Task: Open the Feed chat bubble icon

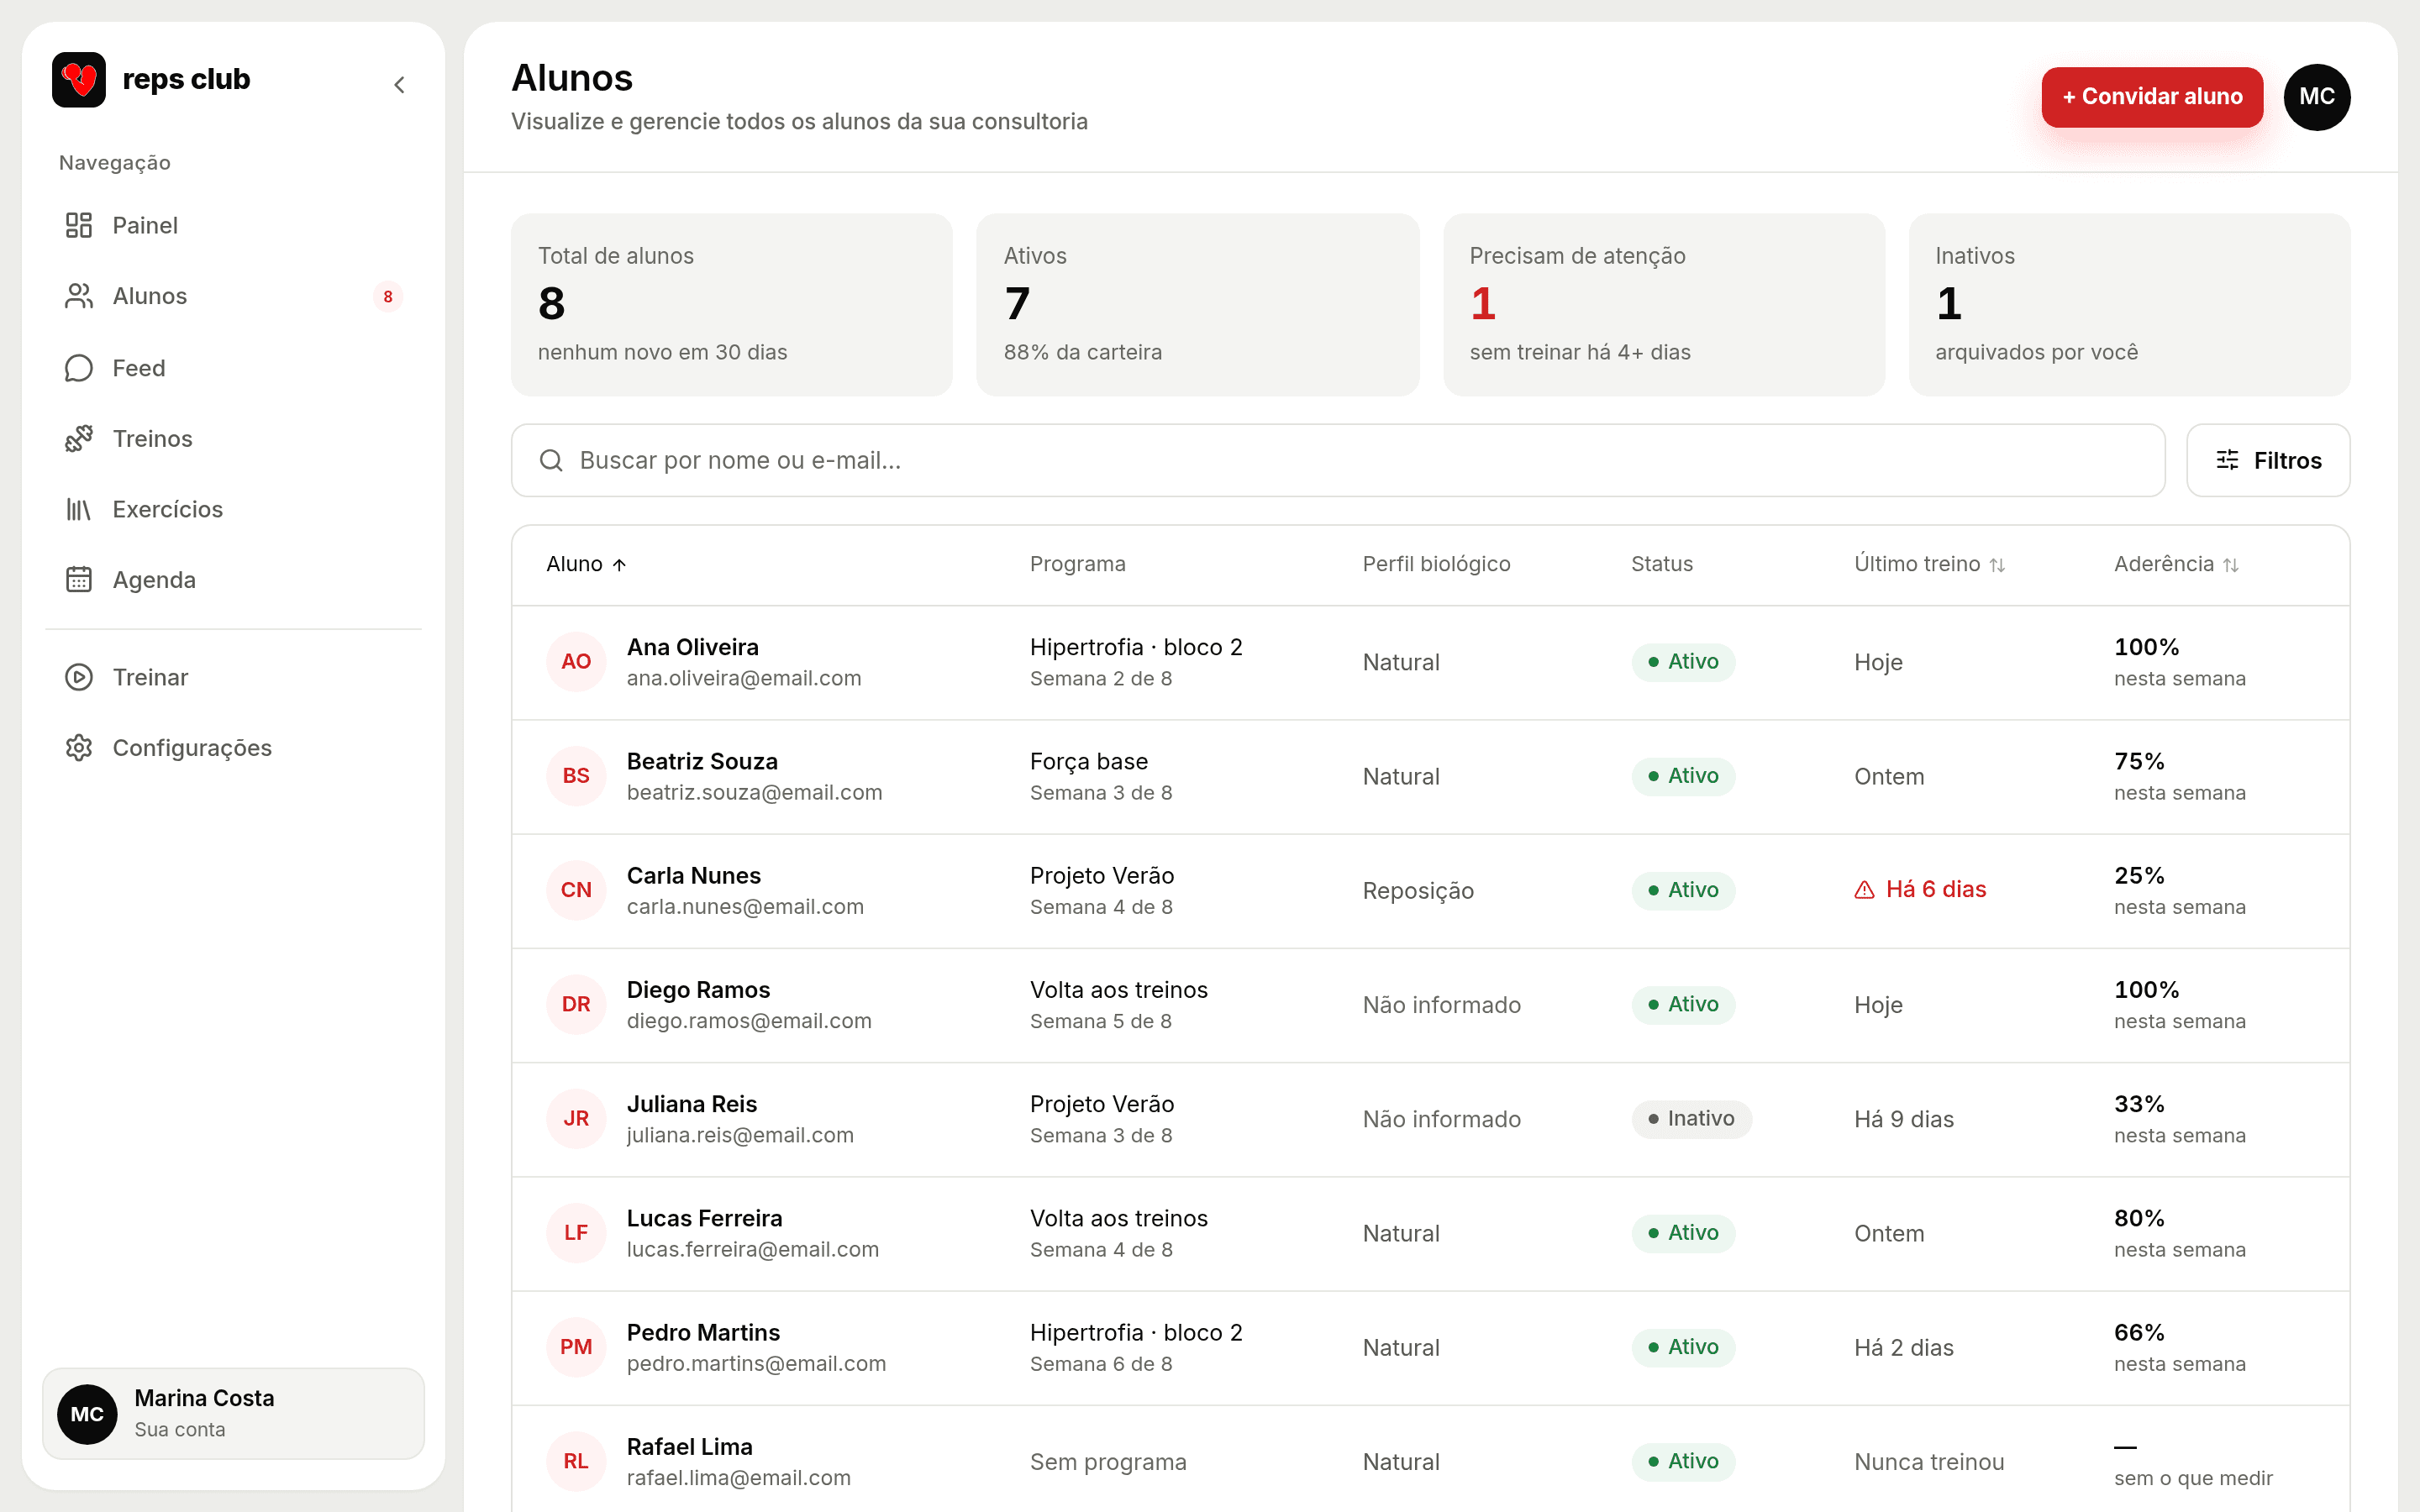Action: [x=79, y=368]
